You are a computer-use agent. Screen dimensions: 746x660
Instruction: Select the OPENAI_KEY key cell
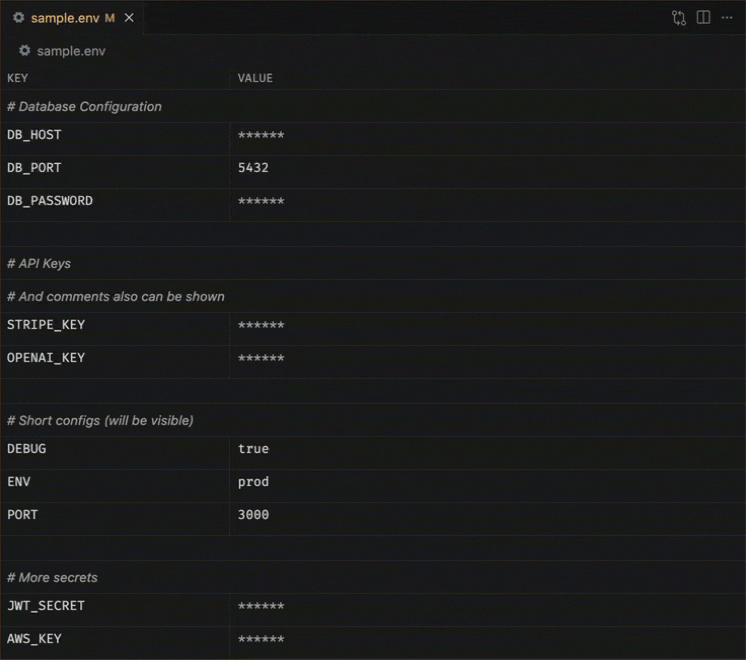coord(46,358)
